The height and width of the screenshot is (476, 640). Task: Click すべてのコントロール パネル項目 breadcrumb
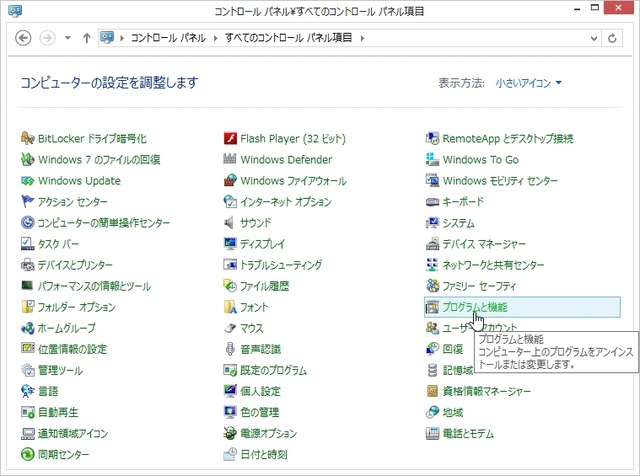point(289,38)
